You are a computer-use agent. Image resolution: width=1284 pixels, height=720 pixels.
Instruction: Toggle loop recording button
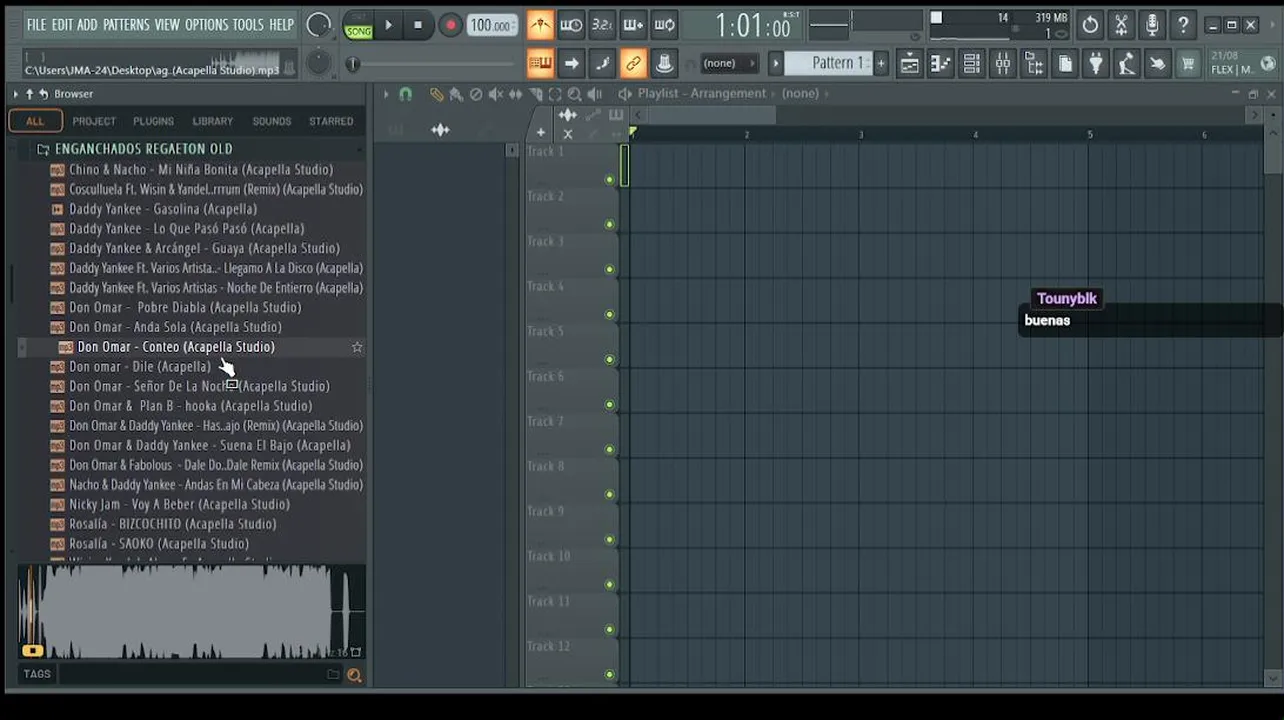coord(665,25)
